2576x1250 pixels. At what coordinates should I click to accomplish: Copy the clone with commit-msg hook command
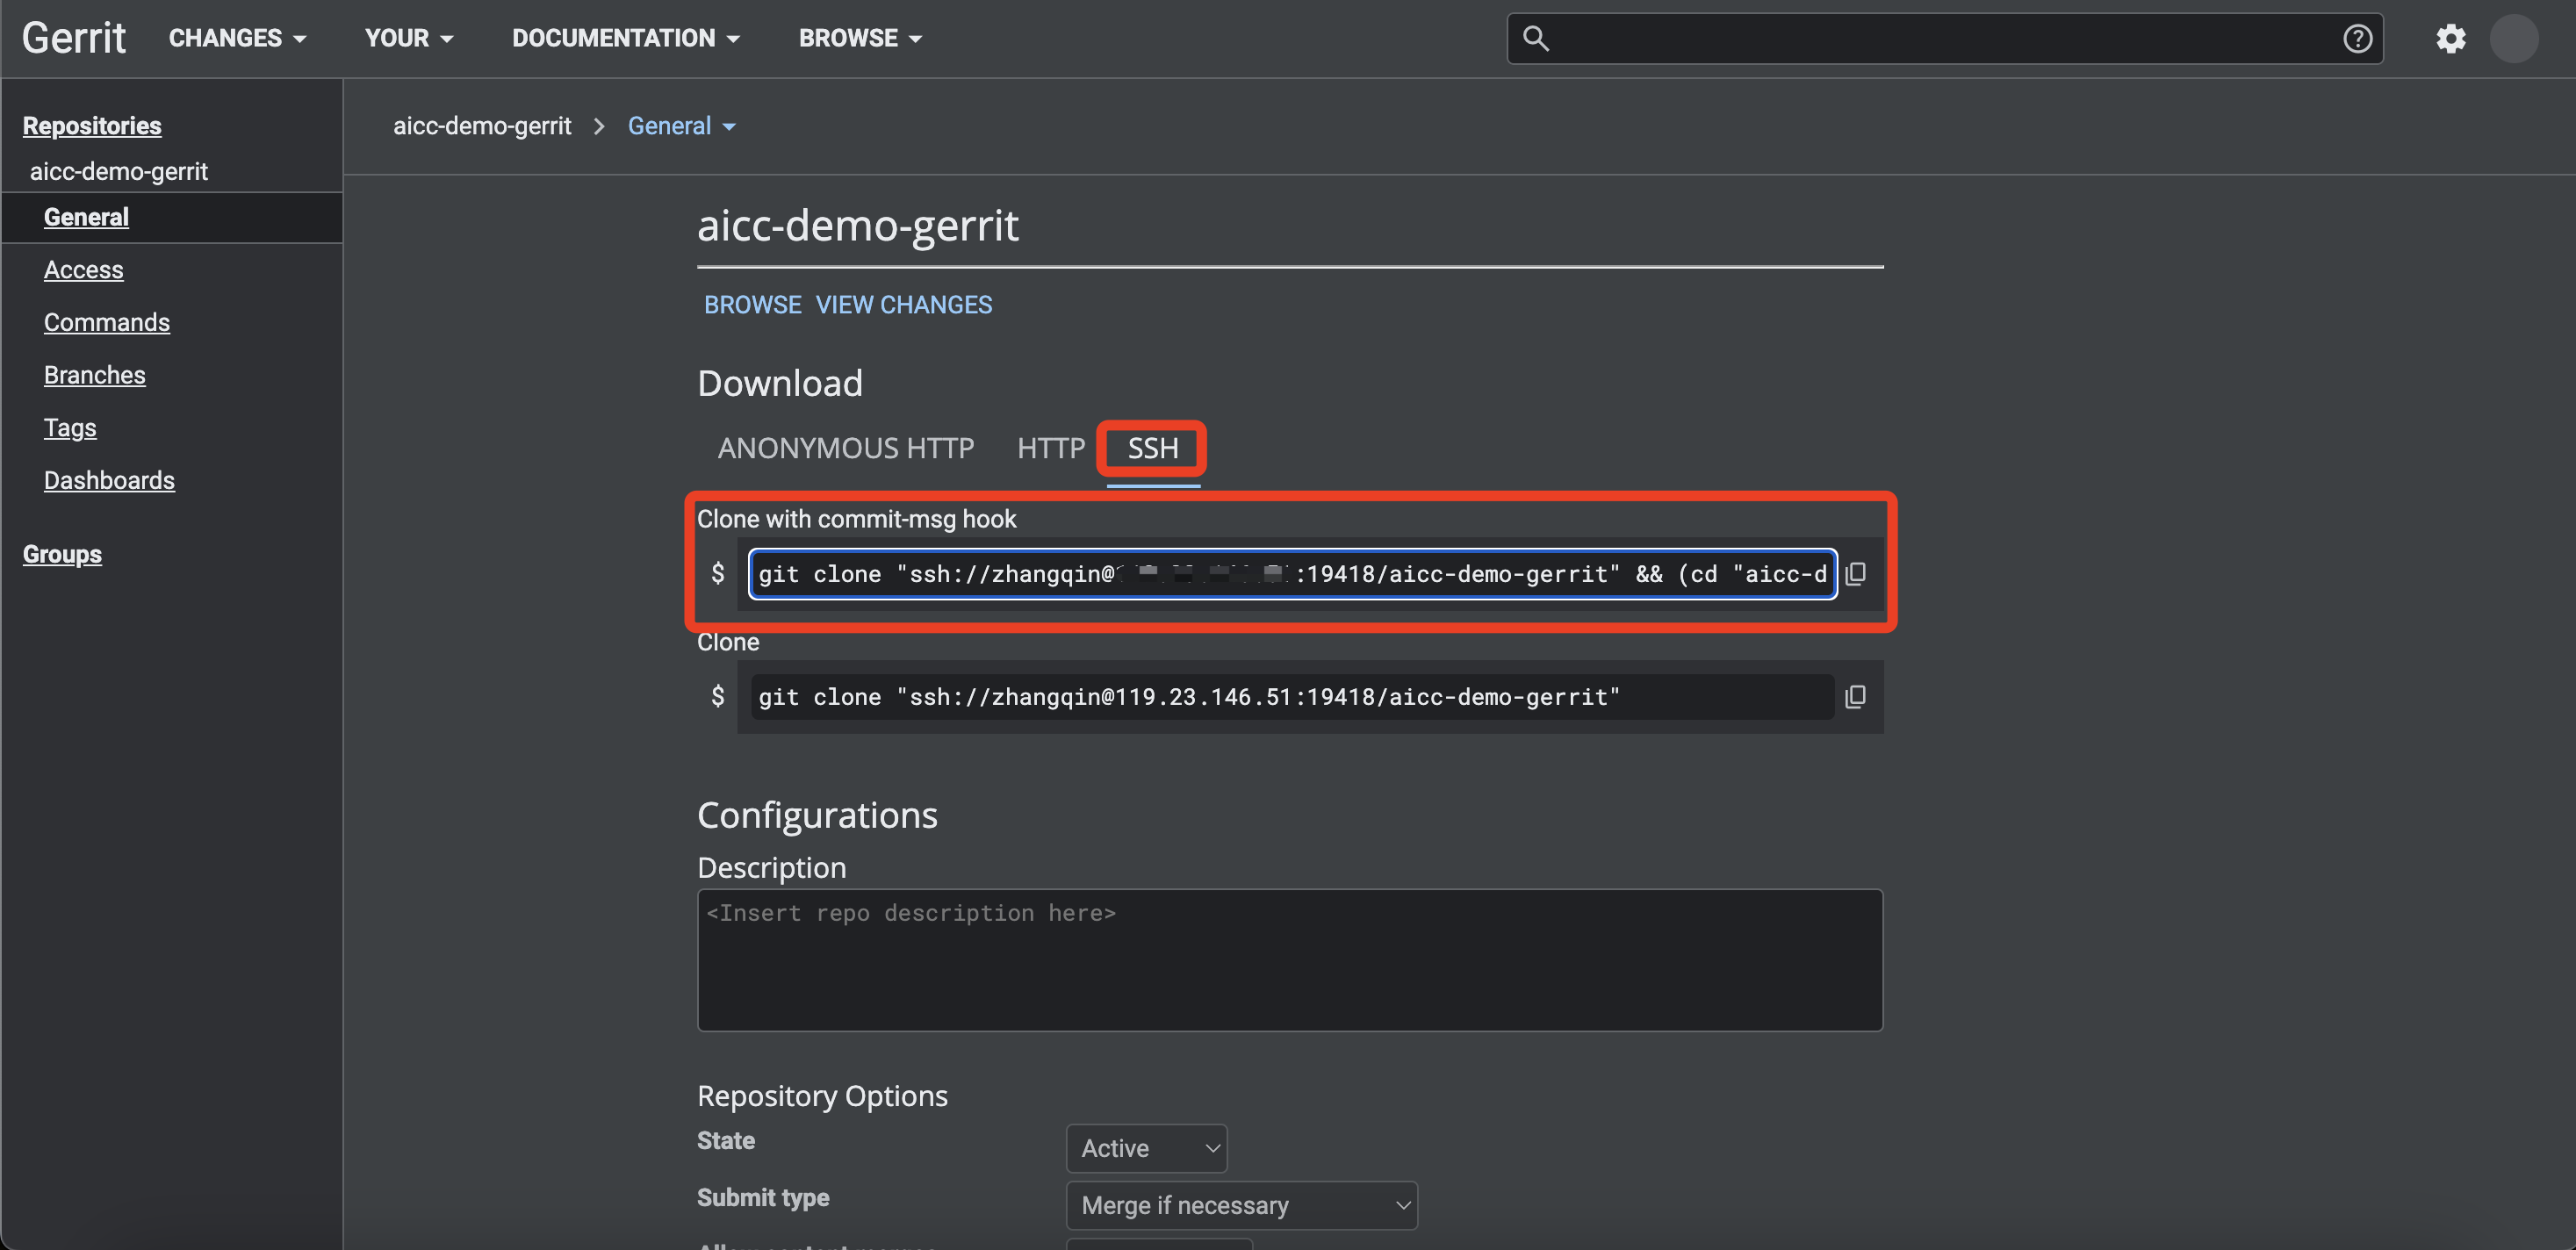tap(1855, 574)
